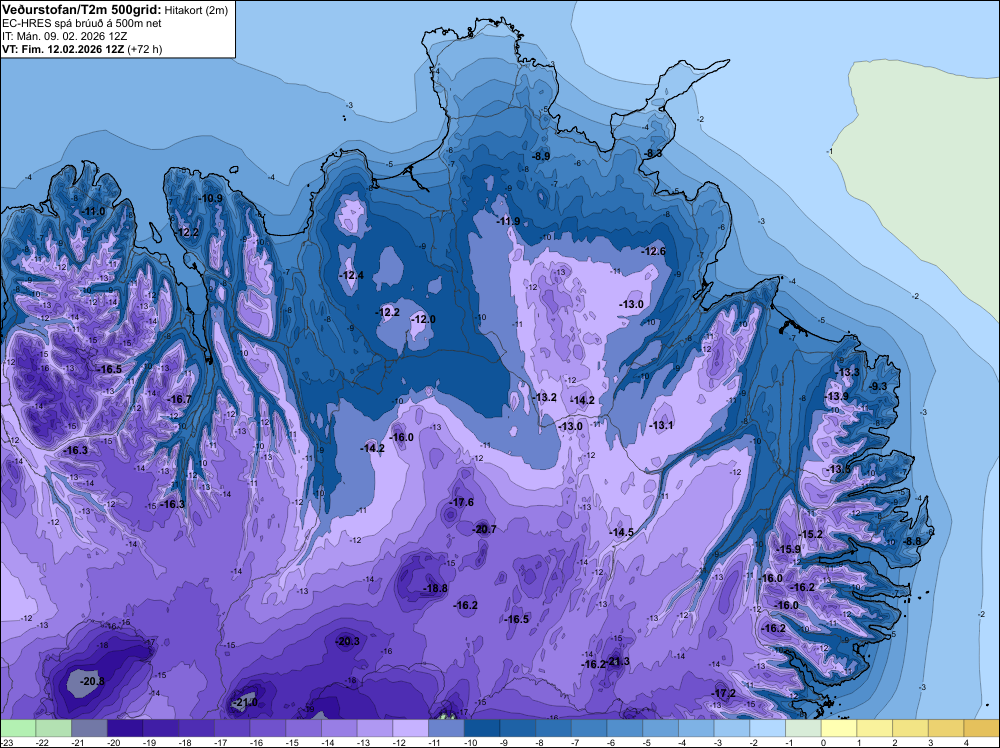The width and height of the screenshot is (1000, 748).
Task: Click the -18.8 temperature value
Action: click(x=436, y=588)
